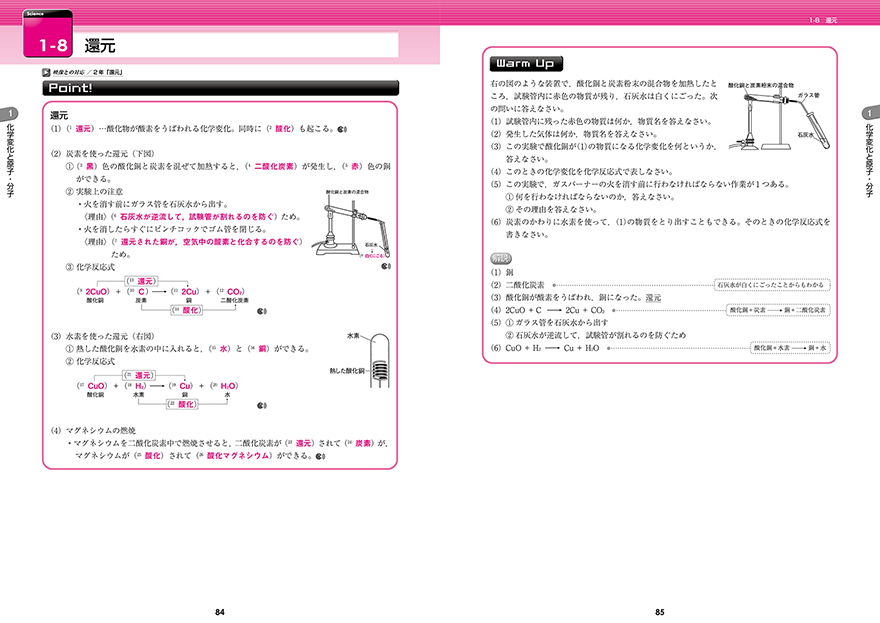
Task: Select left page chapter tab 1 化学変化と原子・分子
Action: (10, 152)
